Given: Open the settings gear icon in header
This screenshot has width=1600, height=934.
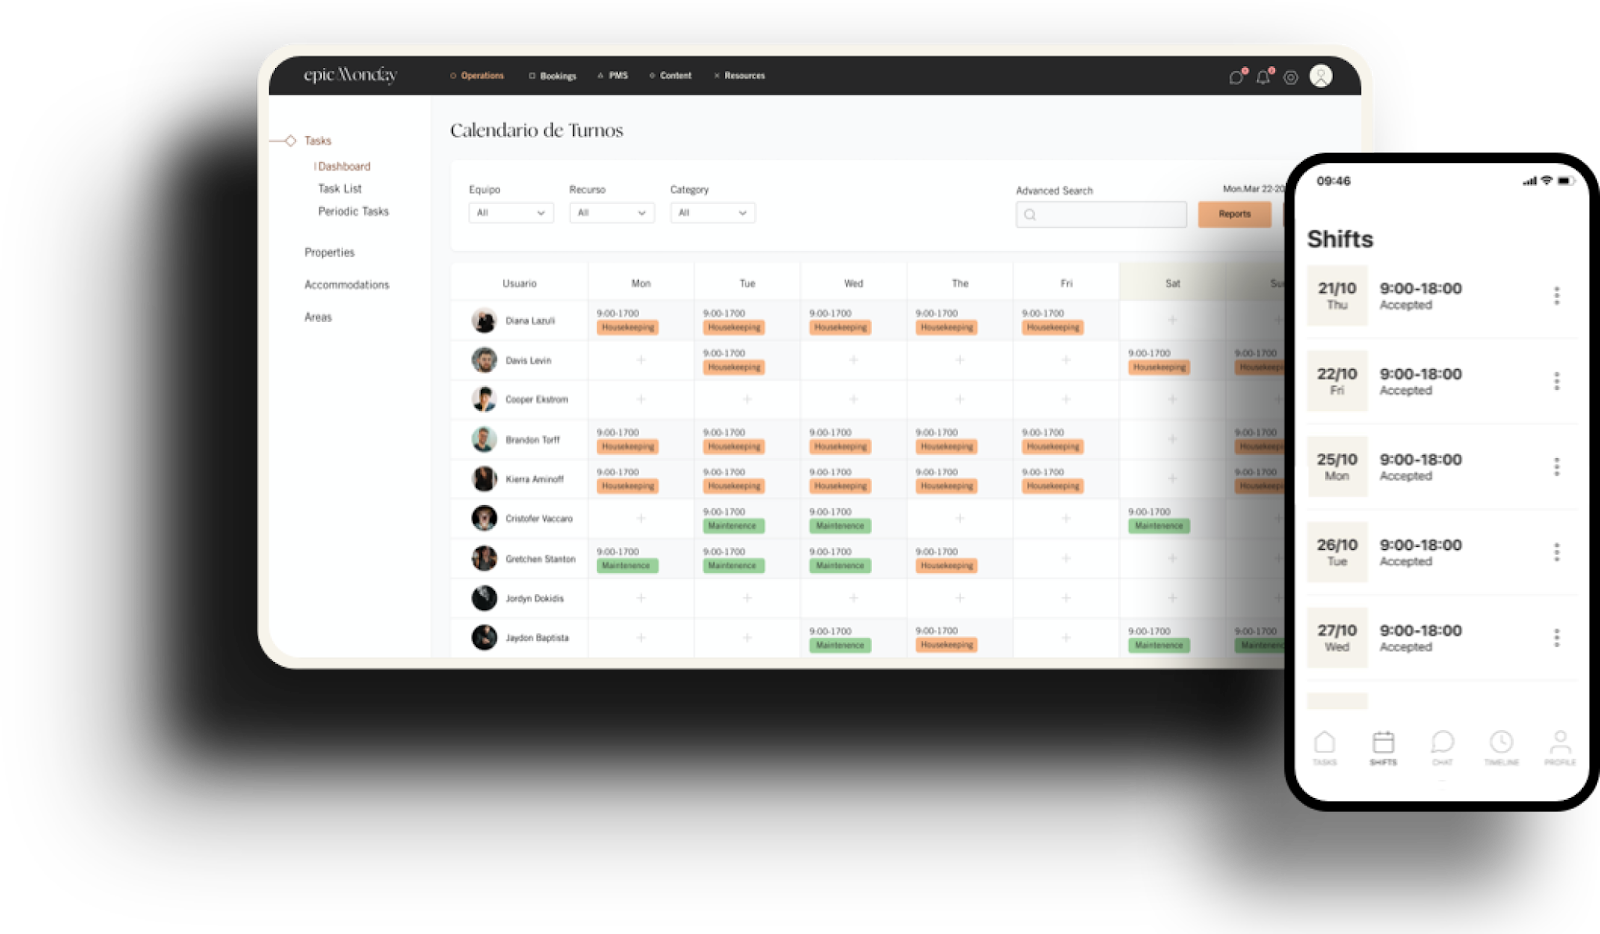Looking at the screenshot, I should 1291,77.
